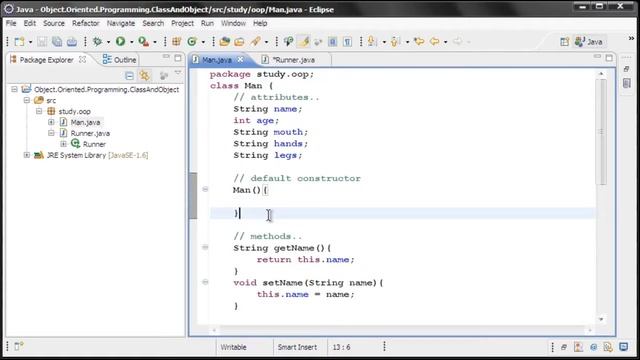The image size is (640, 360).
Task: Toggle Mark Occurrences pencil button
Action: pyautogui.click(x=304, y=41)
